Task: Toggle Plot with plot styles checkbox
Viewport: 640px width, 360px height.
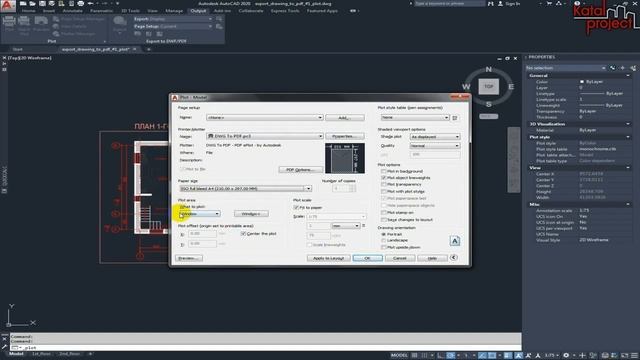Action: (x=384, y=191)
